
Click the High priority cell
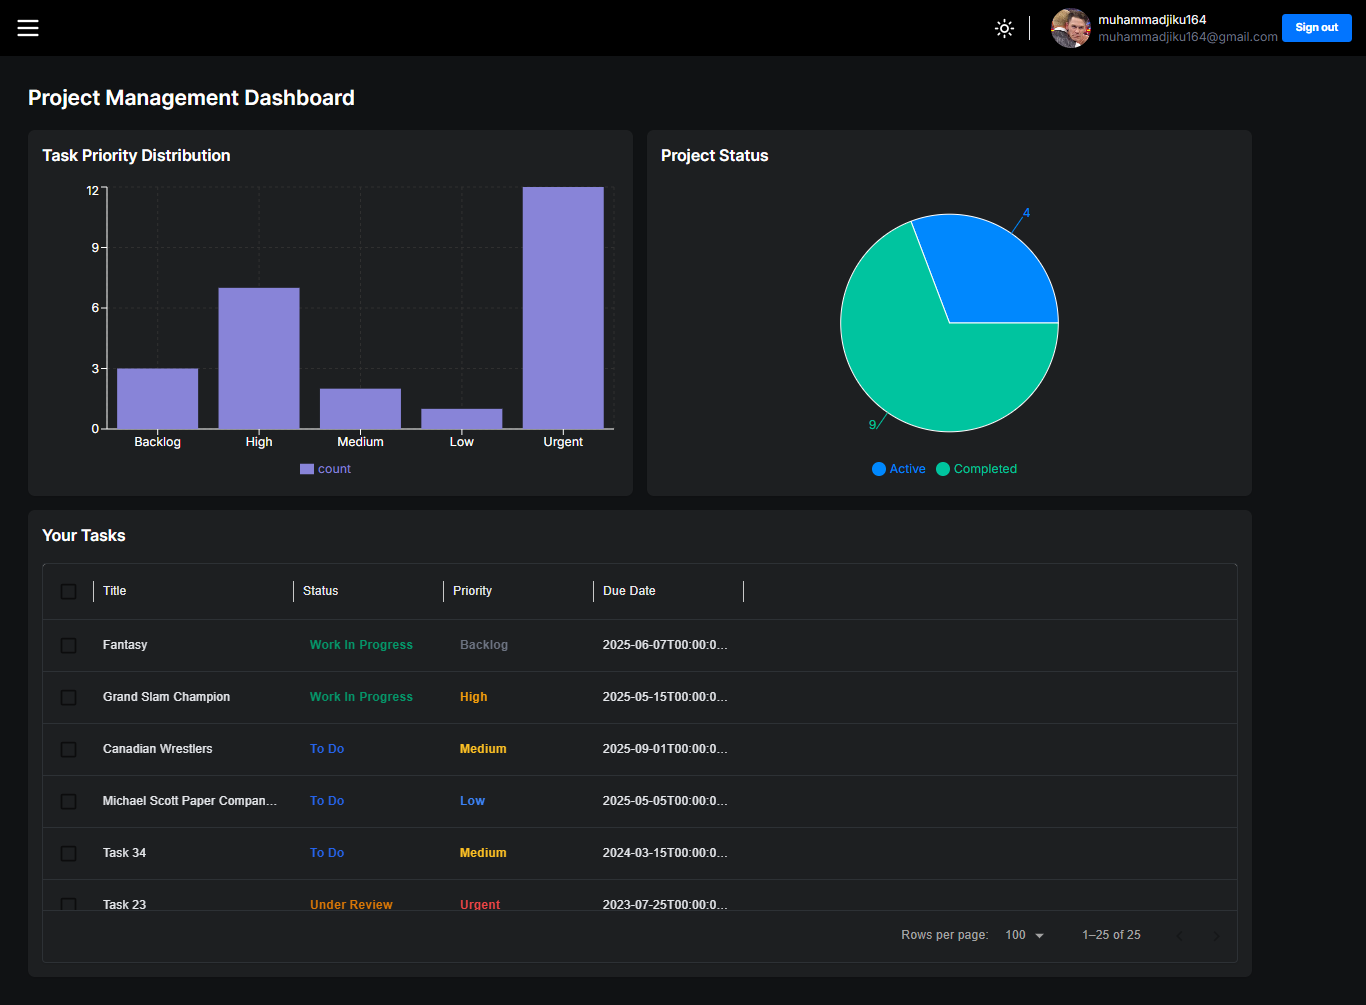tap(474, 697)
